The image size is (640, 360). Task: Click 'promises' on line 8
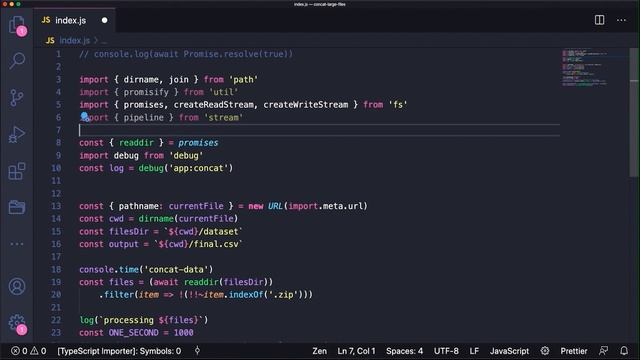click(198, 143)
